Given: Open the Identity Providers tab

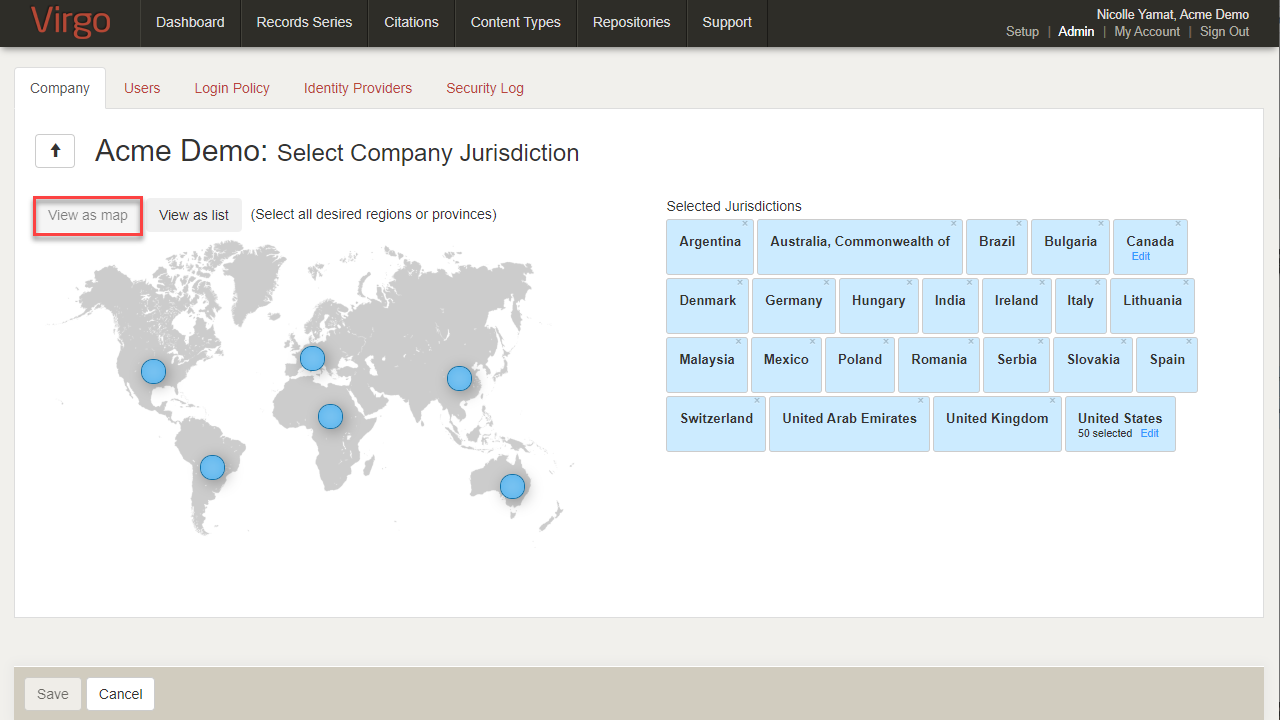Looking at the screenshot, I should 358,88.
